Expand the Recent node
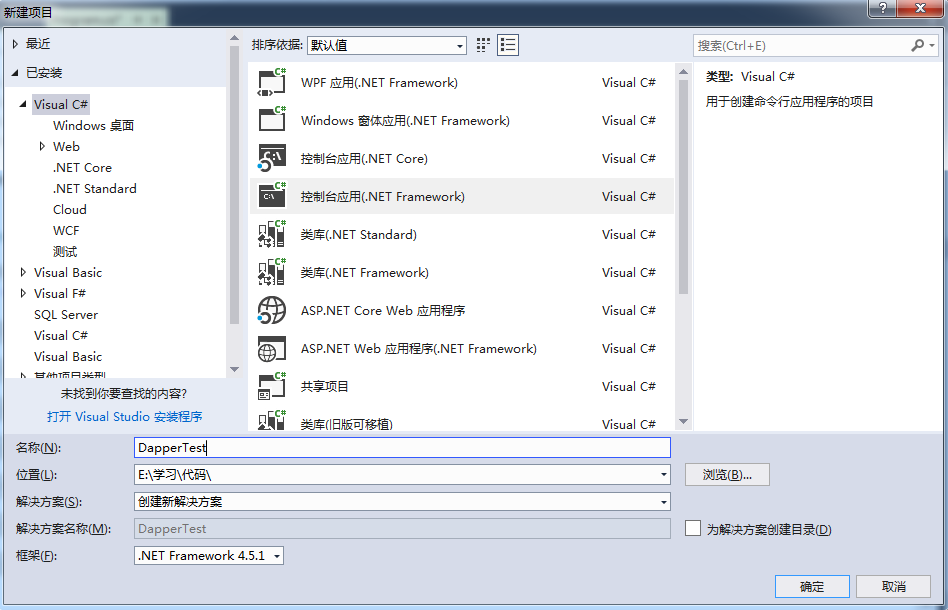948x610 pixels. click(15, 44)
